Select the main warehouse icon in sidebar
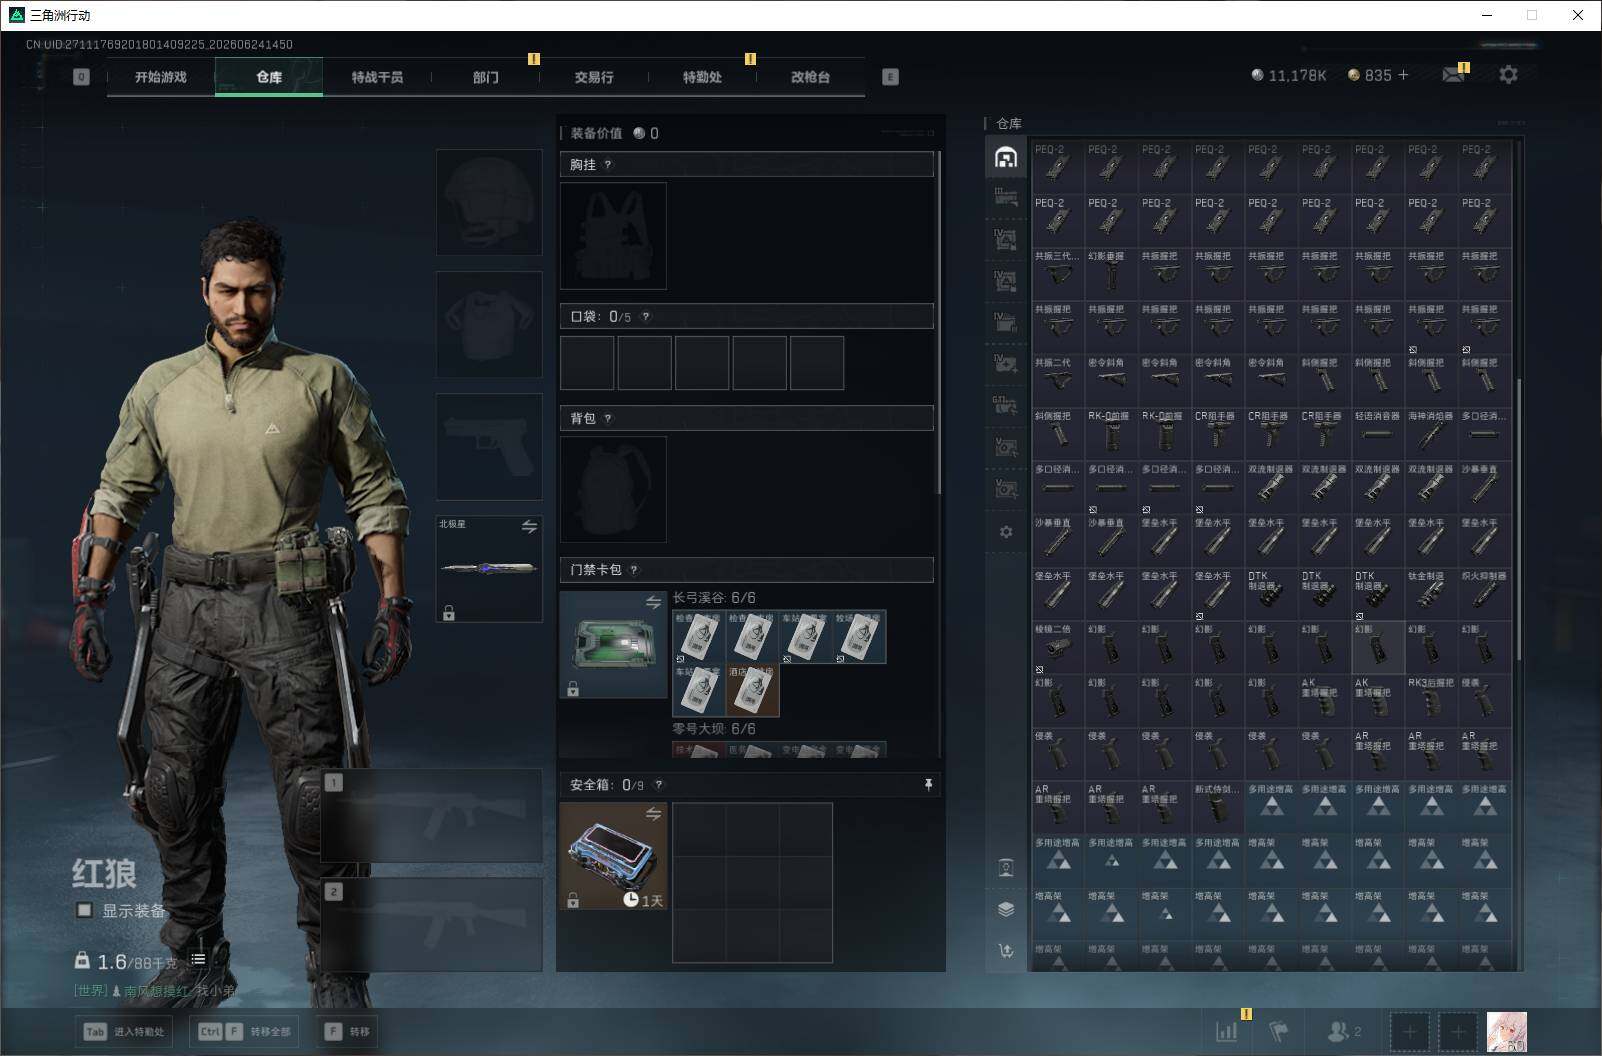Image resolution: width=1602 pixels, height=1056 pixels. (1006, 157)
